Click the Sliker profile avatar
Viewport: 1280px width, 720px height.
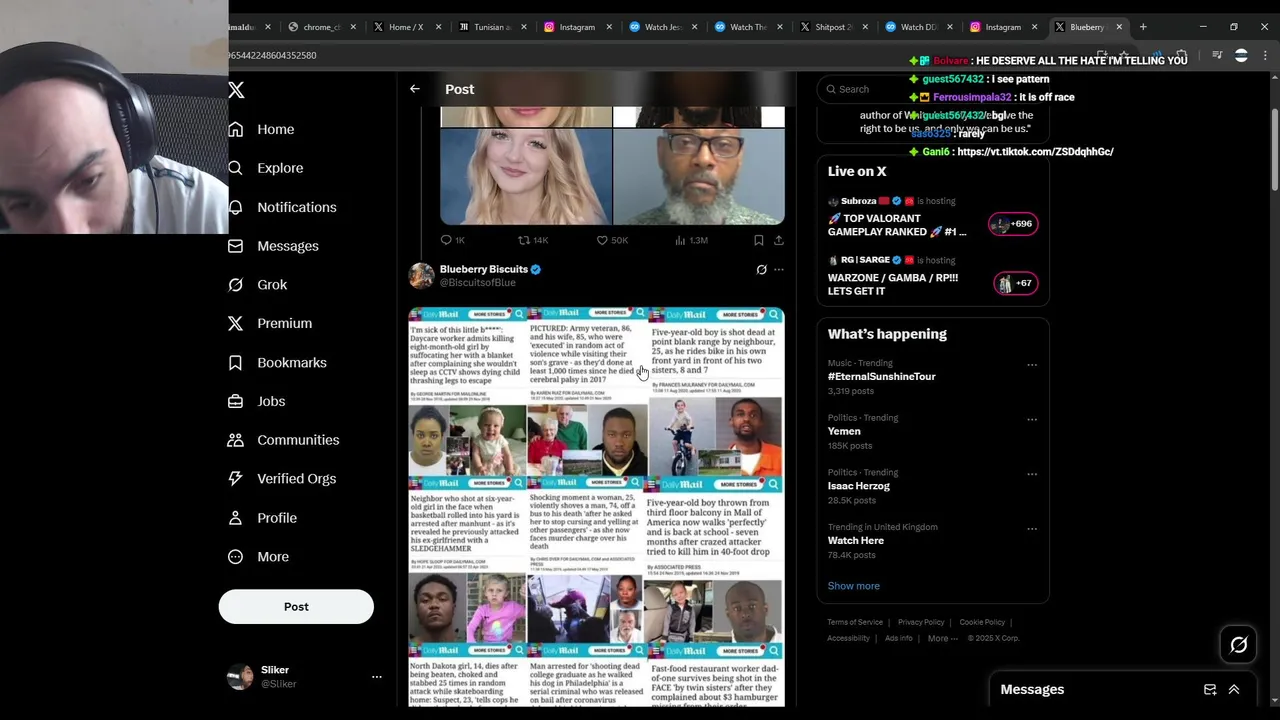[x=240, y=677]
